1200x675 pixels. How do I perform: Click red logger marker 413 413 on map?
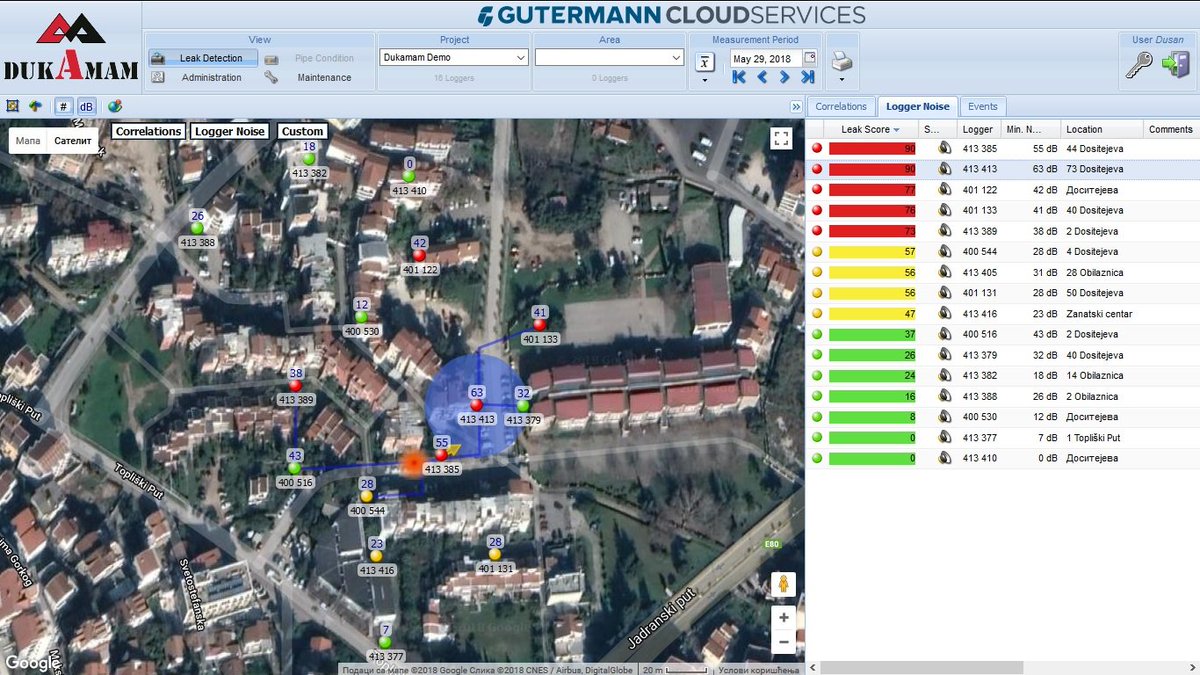pos(477,405)
